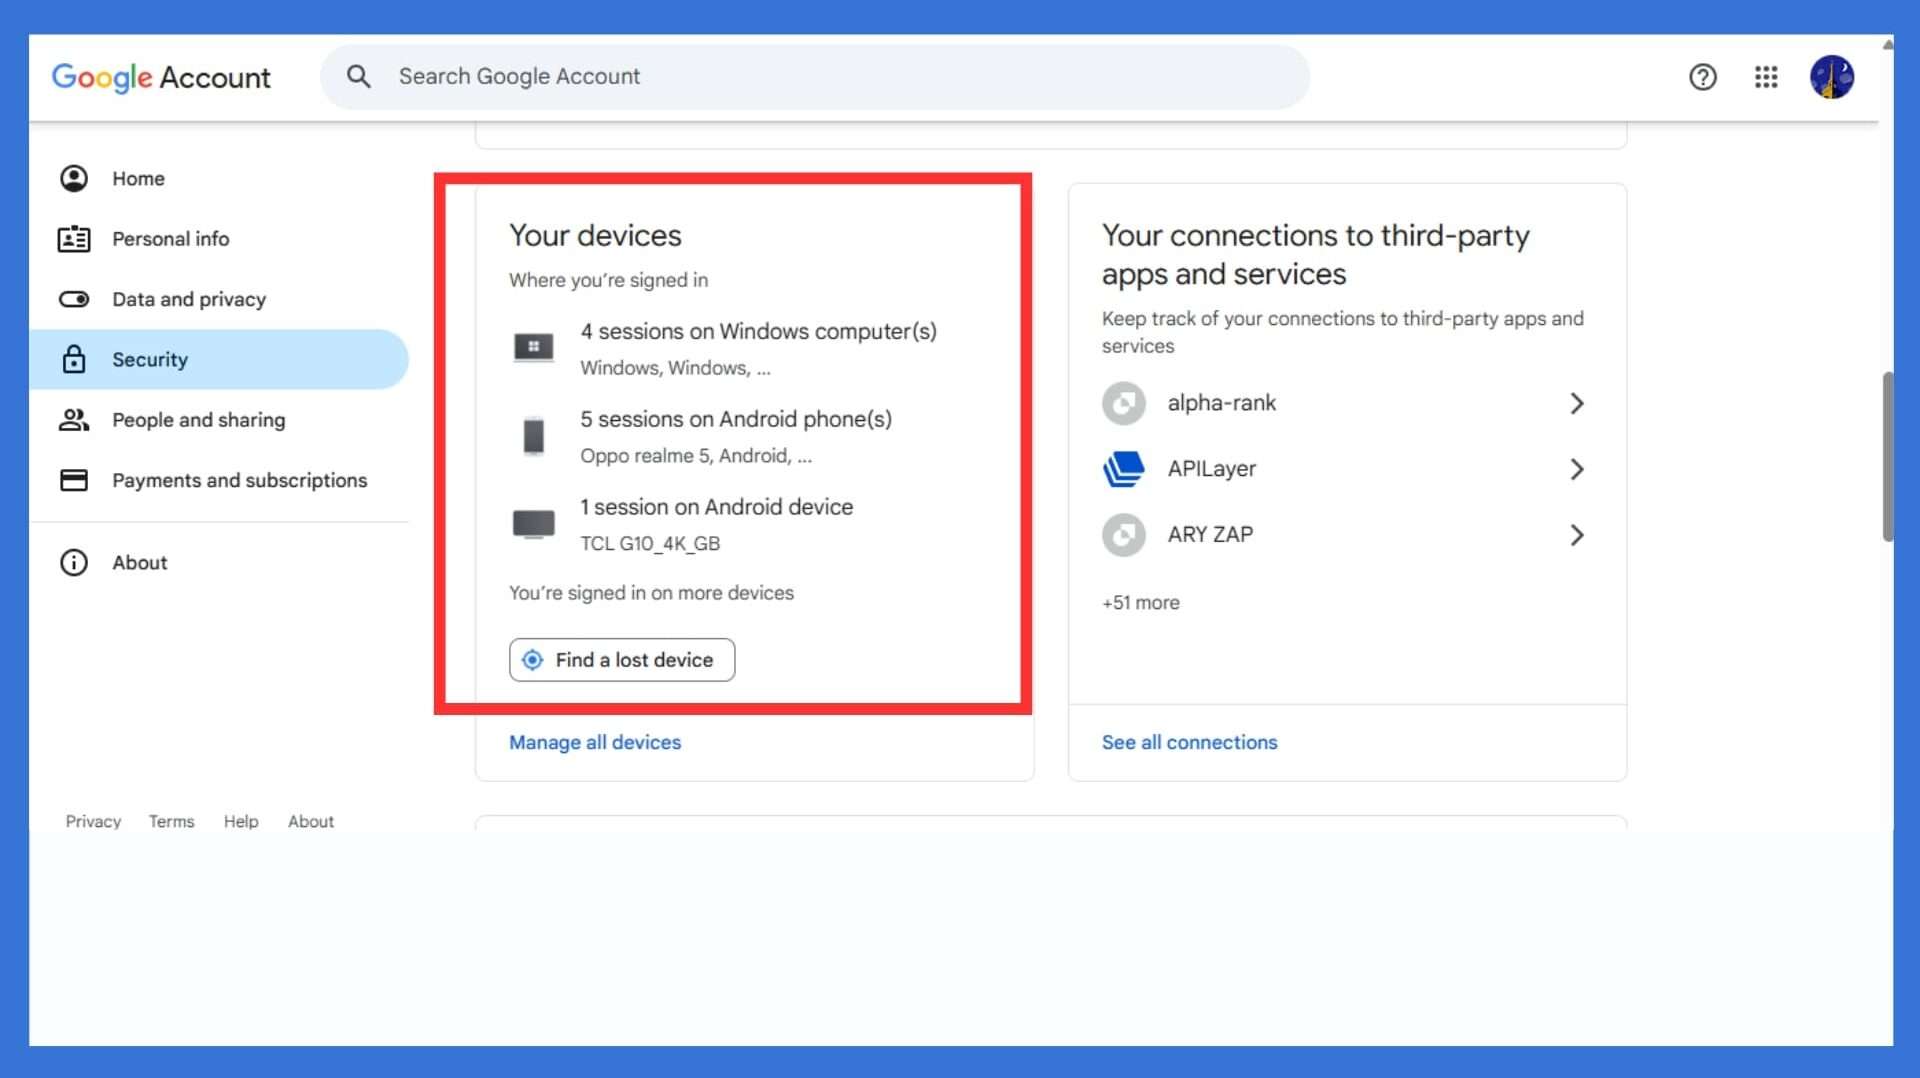1920x1078 pixels.
Task: Click the People and sharing icon
Action: click(74, 420)
